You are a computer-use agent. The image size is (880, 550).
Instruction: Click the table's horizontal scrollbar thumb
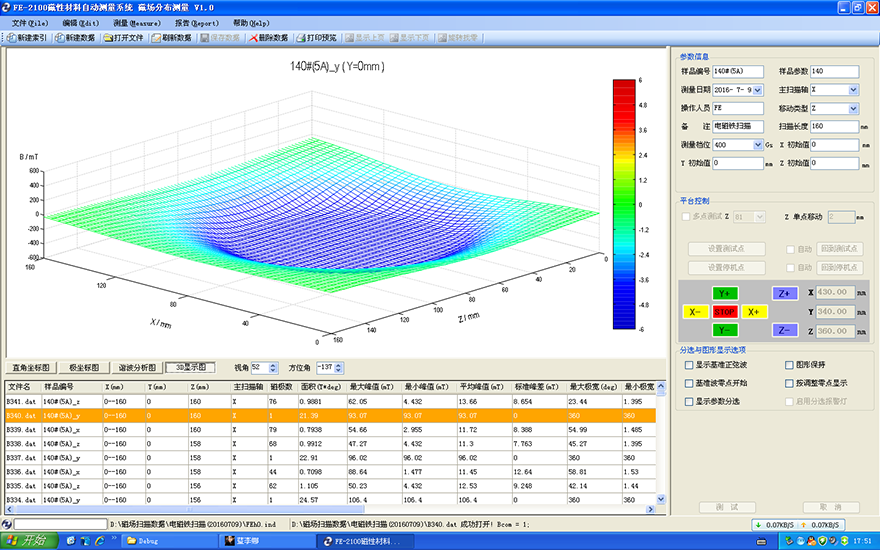(189, 509)
